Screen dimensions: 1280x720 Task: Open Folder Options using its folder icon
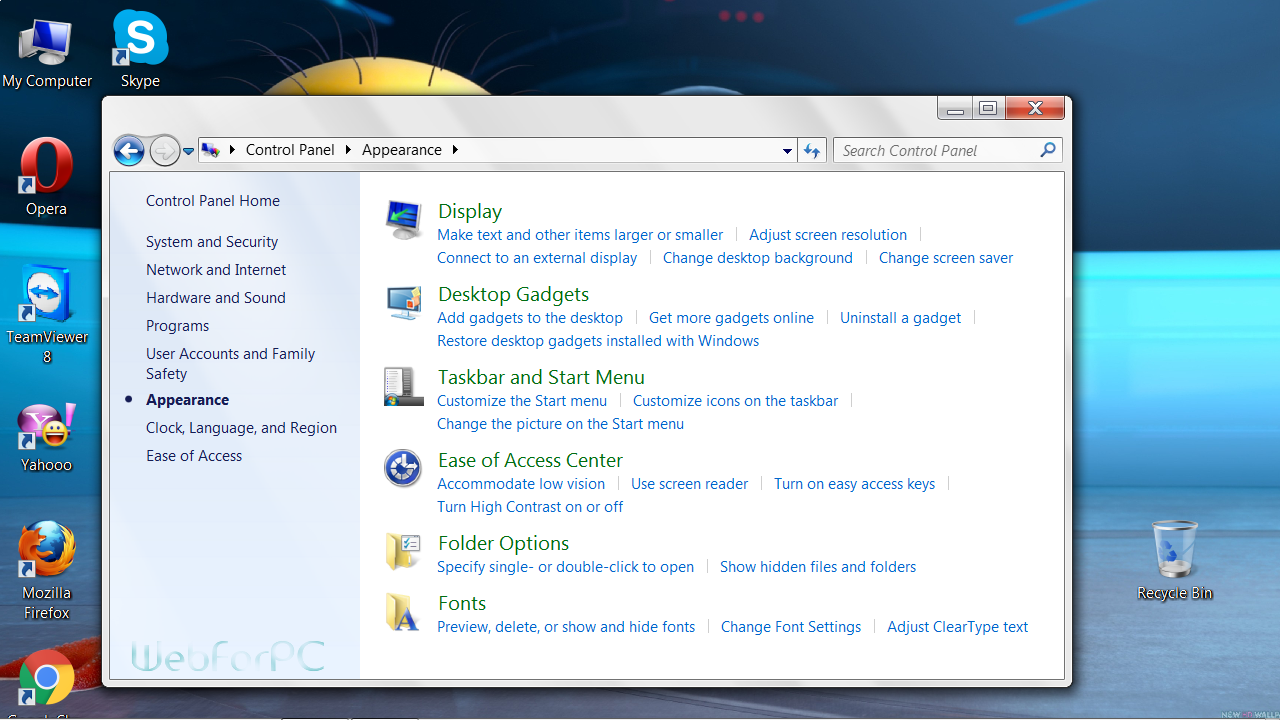coord(403,551)
